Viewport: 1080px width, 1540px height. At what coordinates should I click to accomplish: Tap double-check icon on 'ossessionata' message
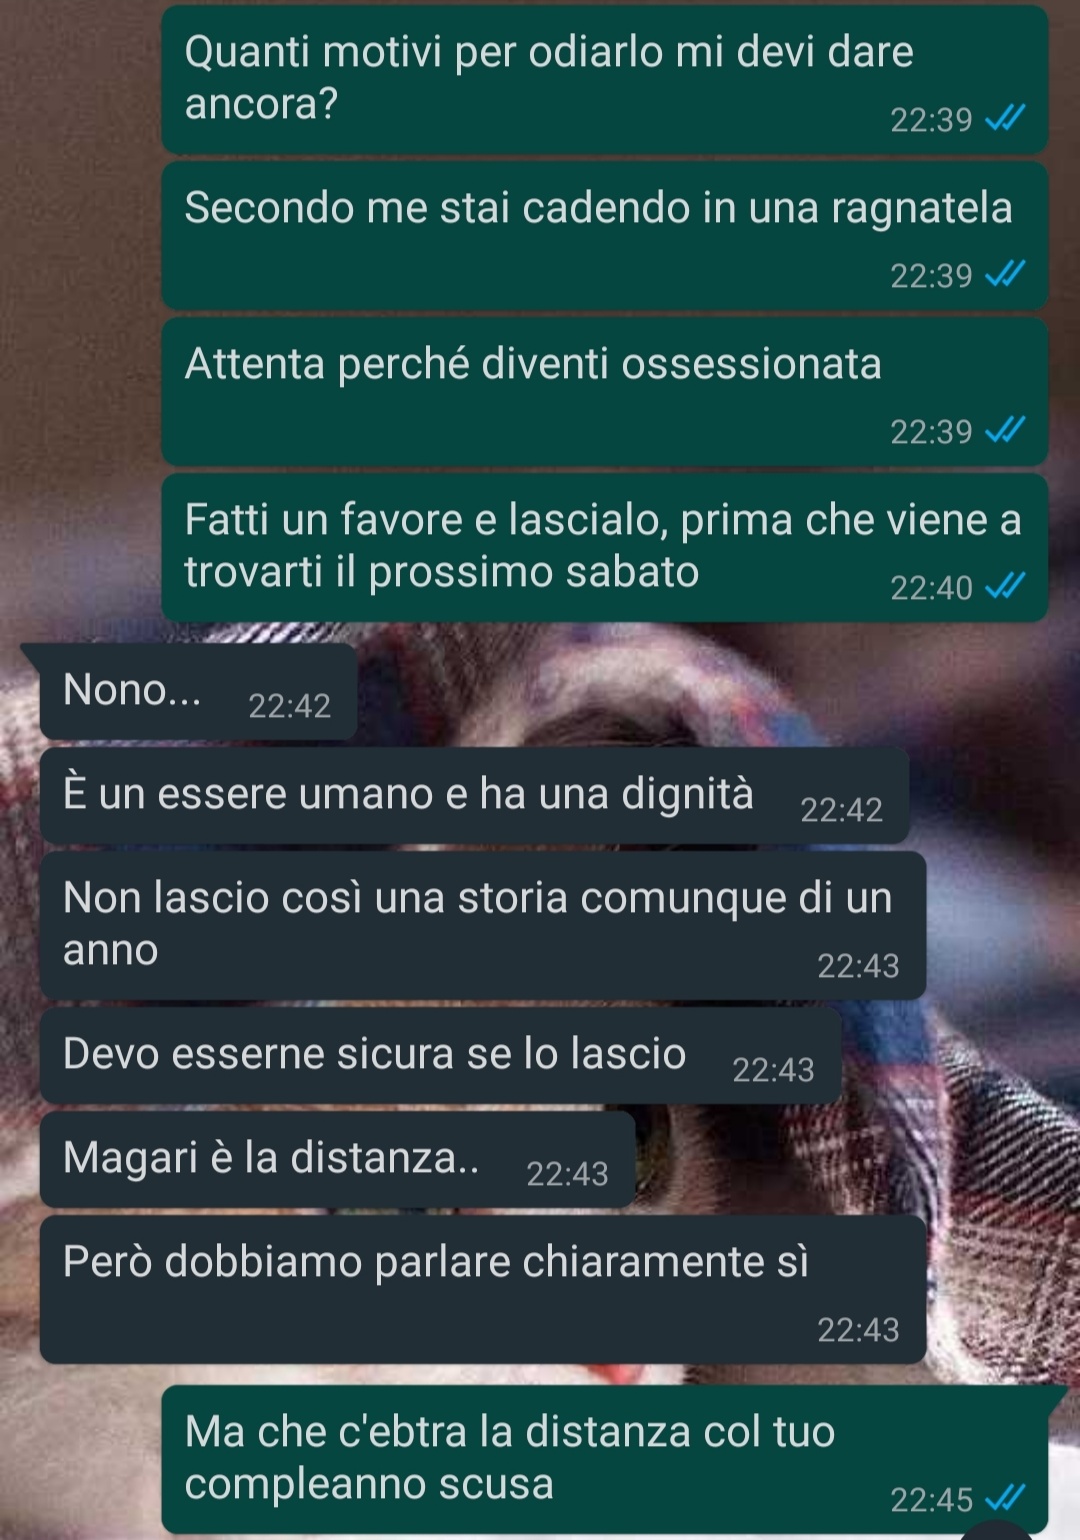point(1005,431)
